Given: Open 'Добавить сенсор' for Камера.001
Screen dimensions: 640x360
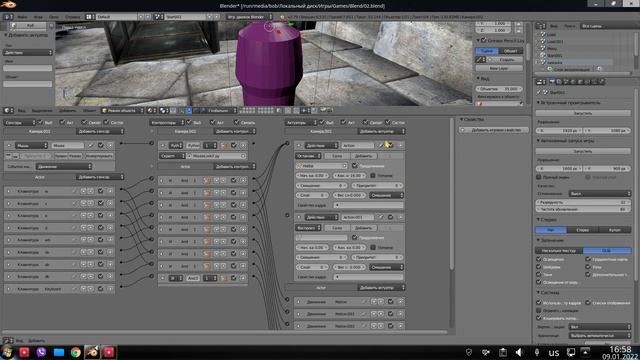Looking at the screenshot, I should click(x=100, y=131).
